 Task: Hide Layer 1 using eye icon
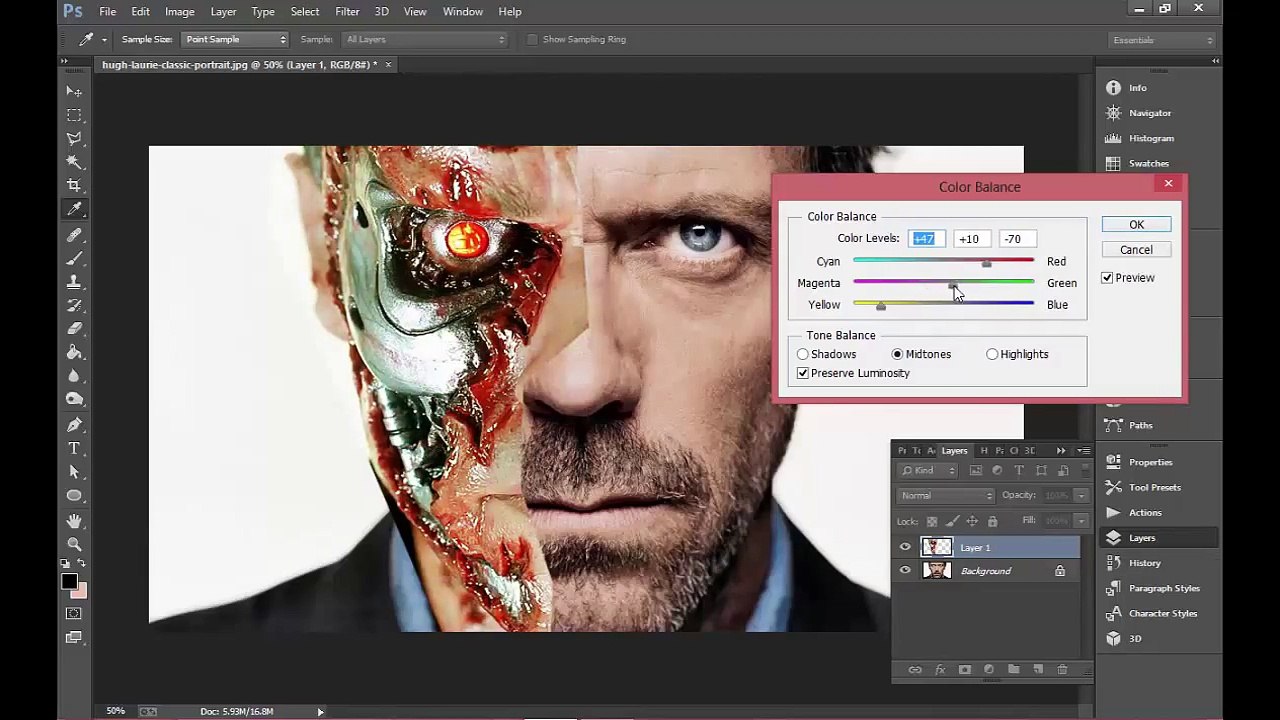905,547
